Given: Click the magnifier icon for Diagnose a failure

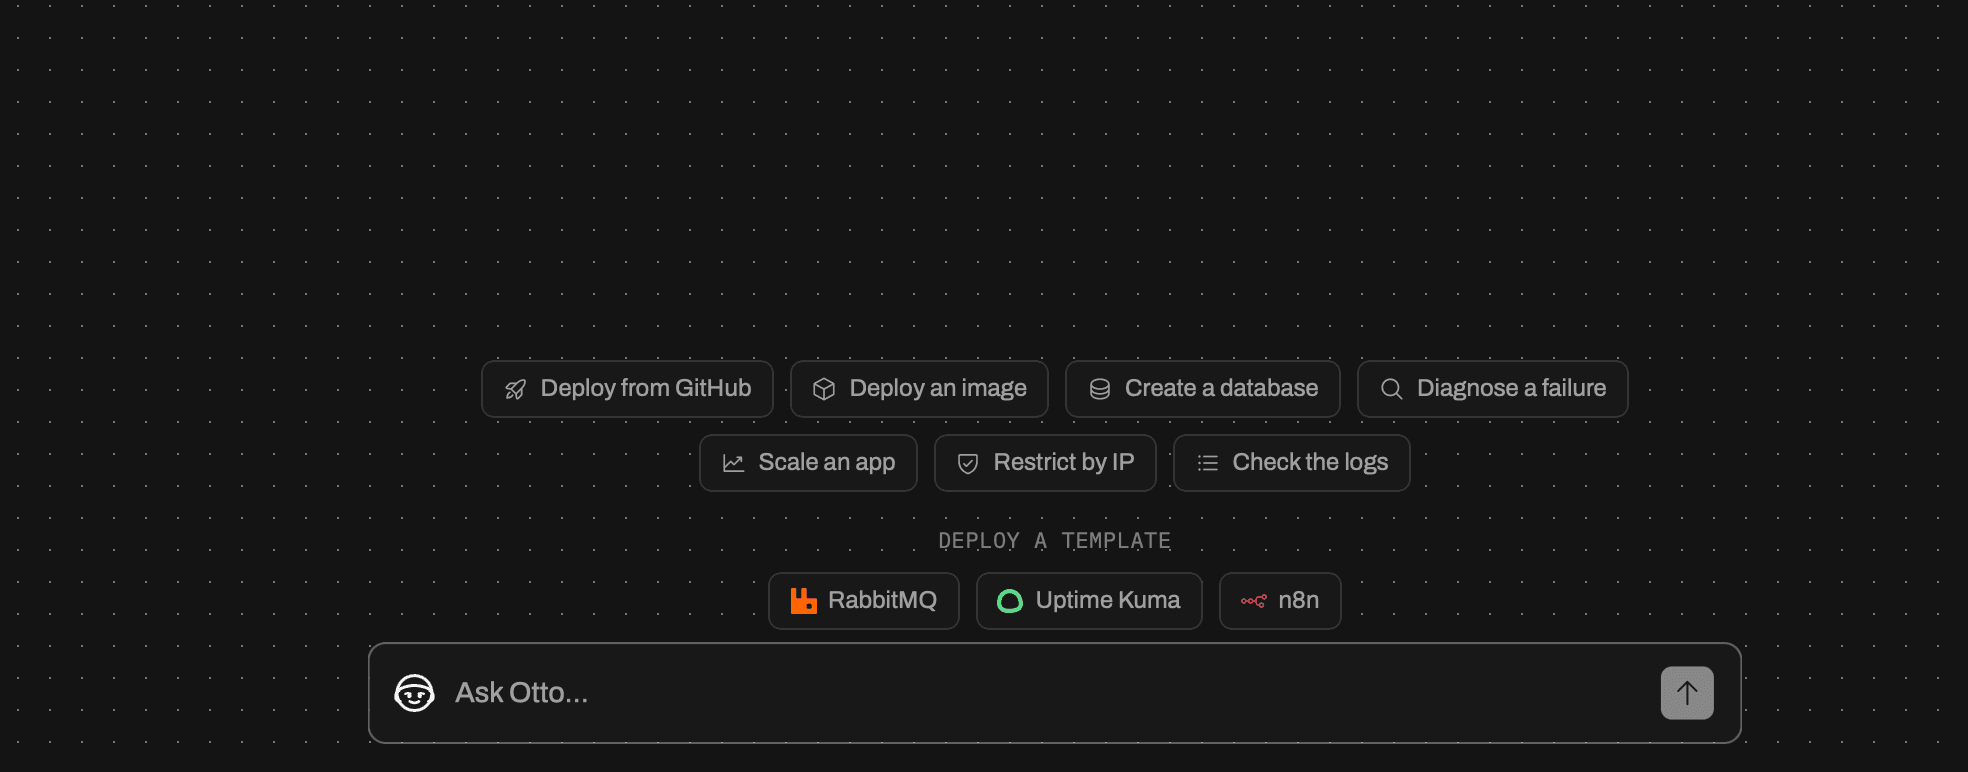Looking at the screenshot, I should point(1392,389).
